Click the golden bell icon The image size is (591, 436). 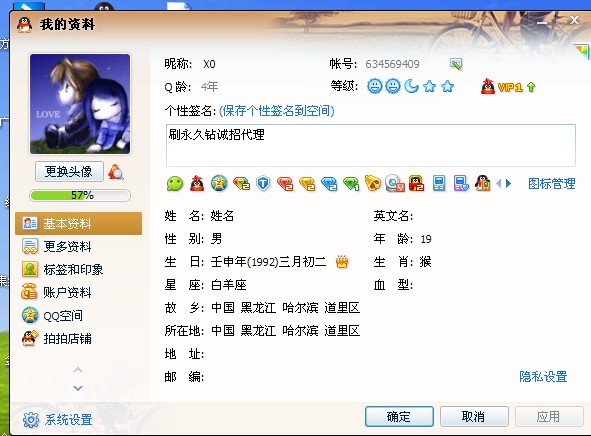(372, 183)
